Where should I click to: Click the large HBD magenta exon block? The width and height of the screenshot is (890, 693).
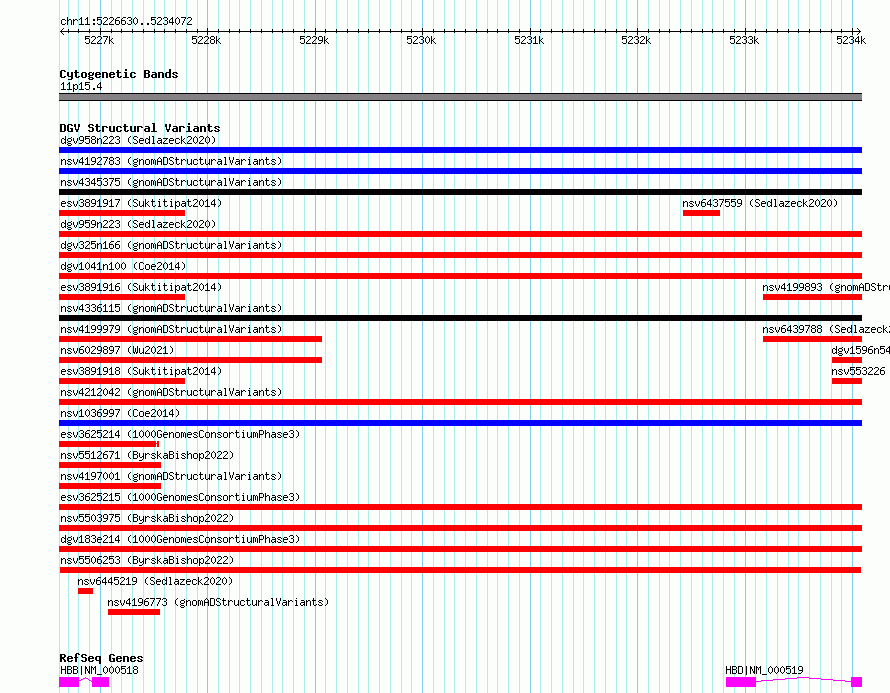741,682
